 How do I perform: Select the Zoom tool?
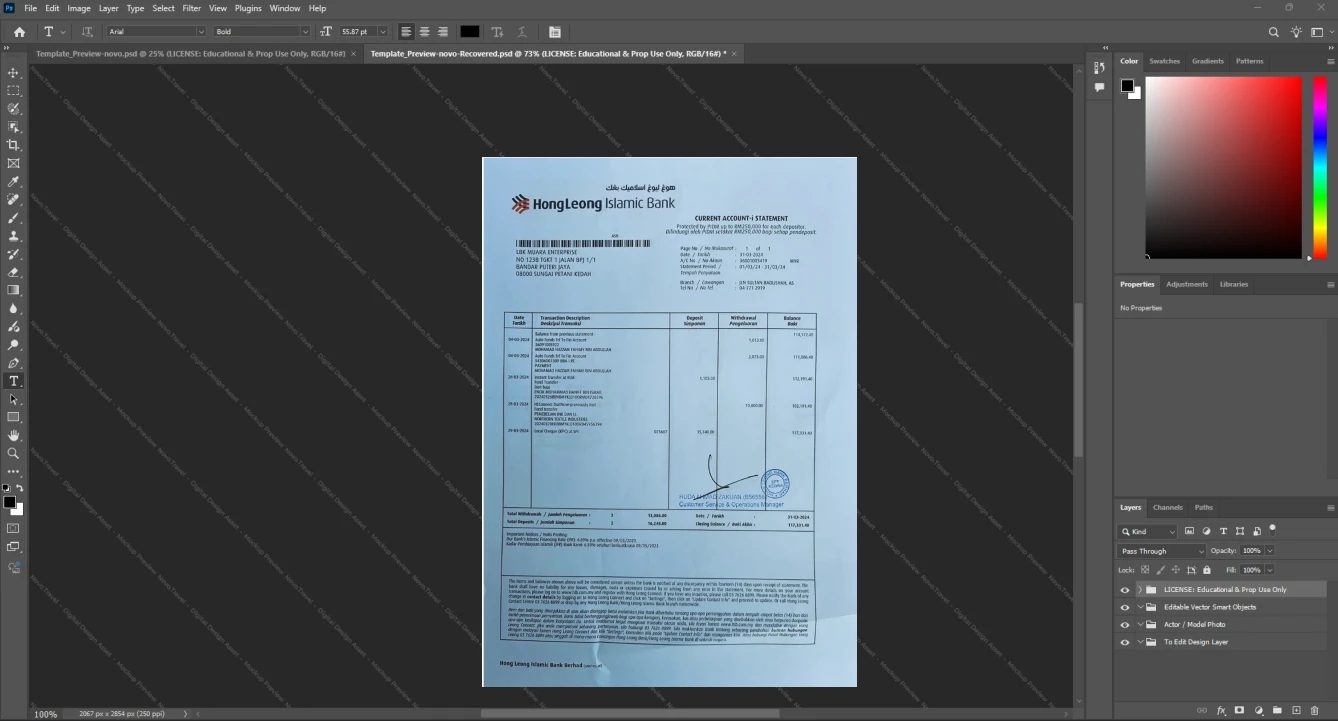click(x=14, y=453)
